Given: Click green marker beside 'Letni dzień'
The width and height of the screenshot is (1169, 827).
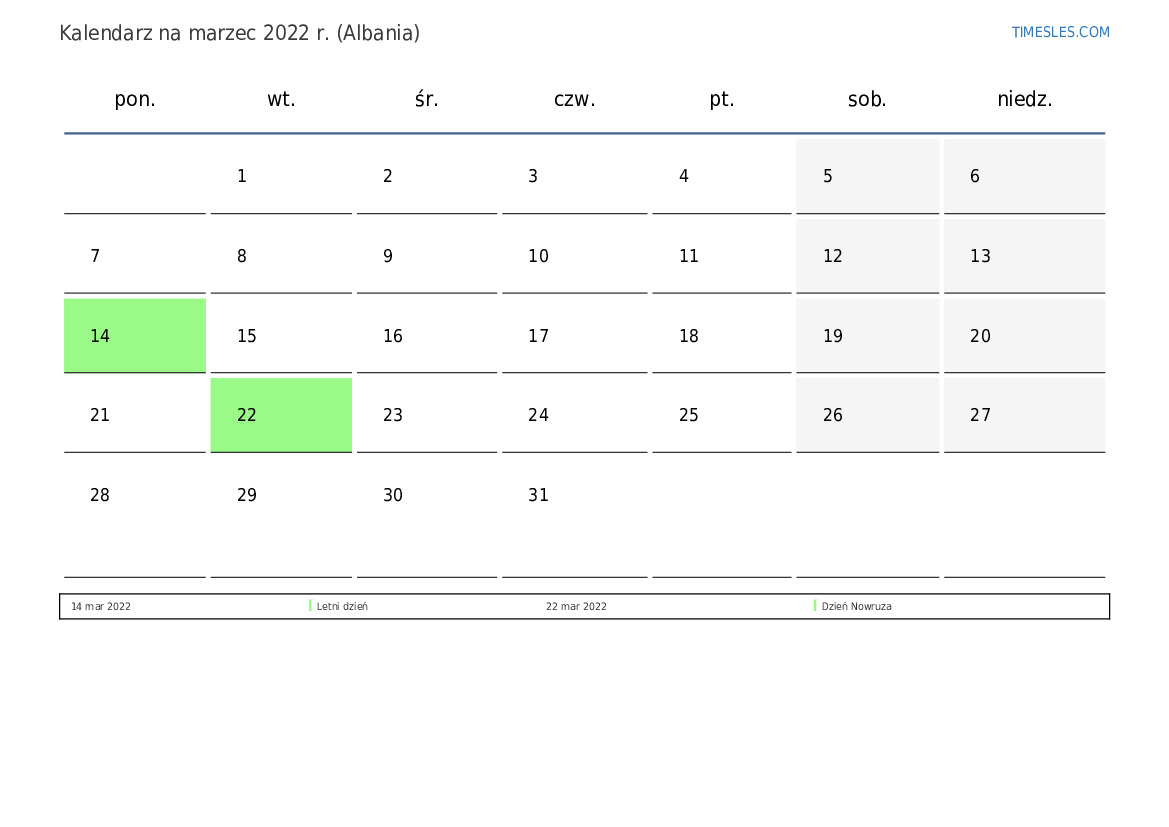Looking at the screenshot, I should tap(310, 606).
